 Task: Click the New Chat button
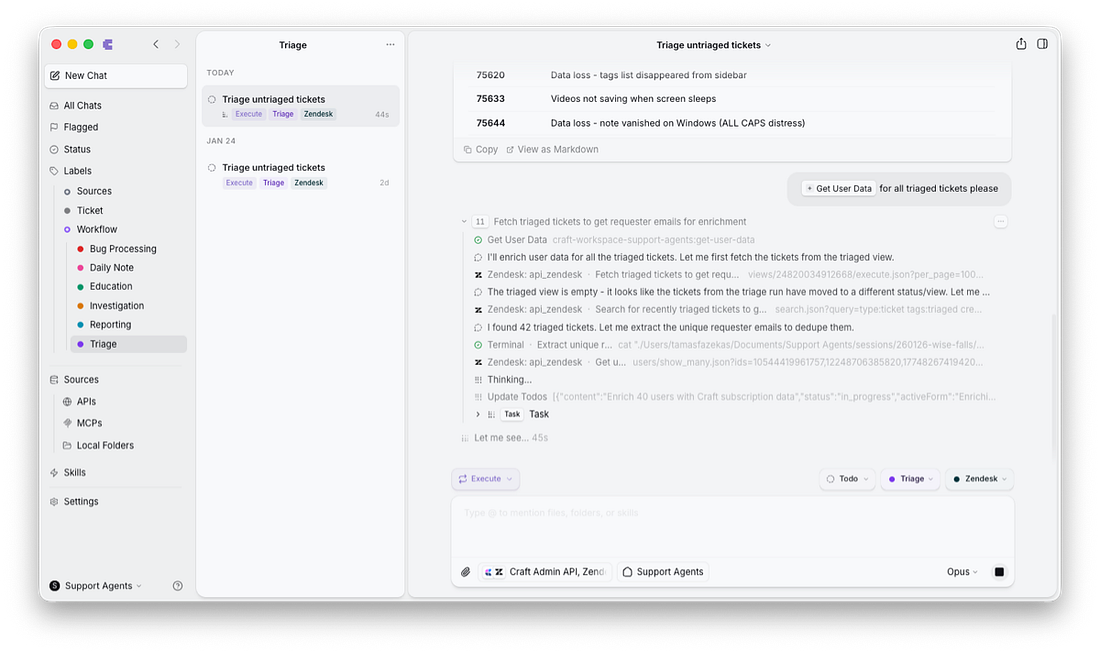pos(116,76)
